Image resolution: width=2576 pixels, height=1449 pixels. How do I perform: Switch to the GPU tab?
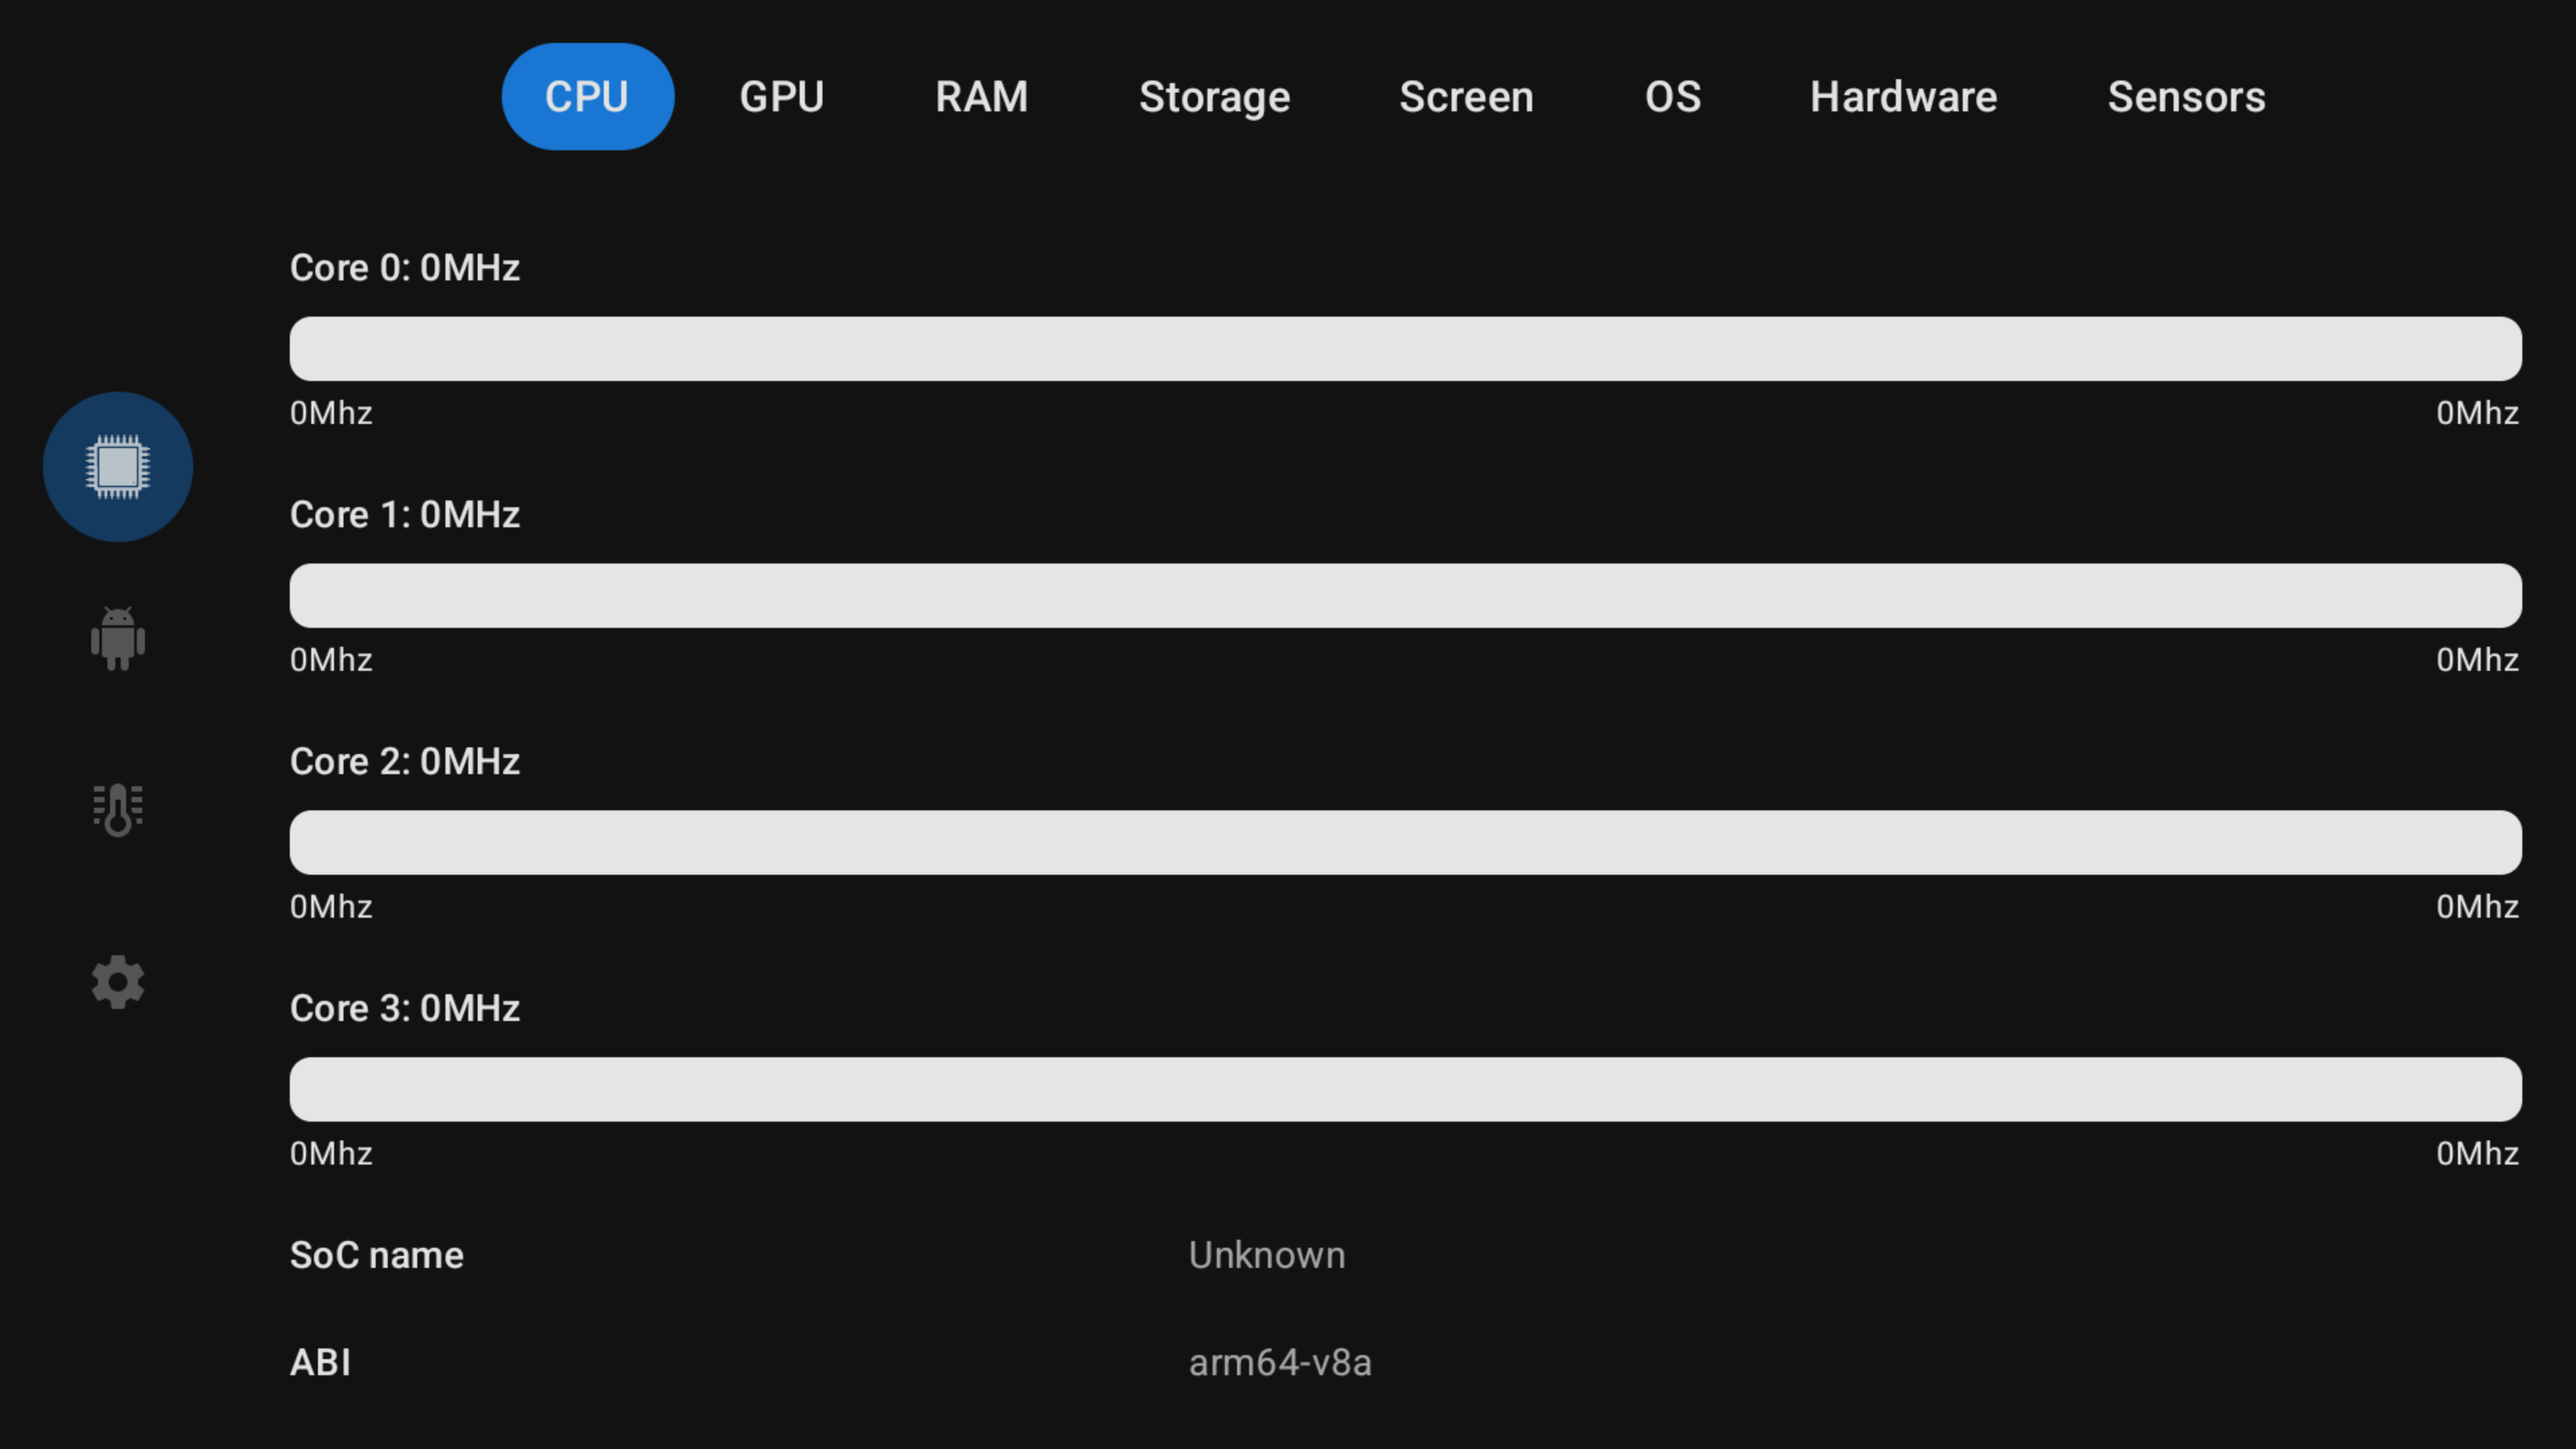781,97
